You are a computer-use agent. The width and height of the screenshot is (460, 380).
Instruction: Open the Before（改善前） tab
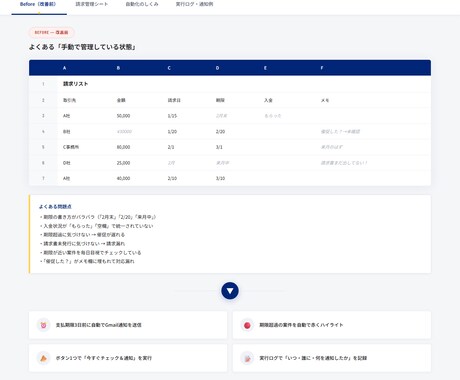coord(39,5)
